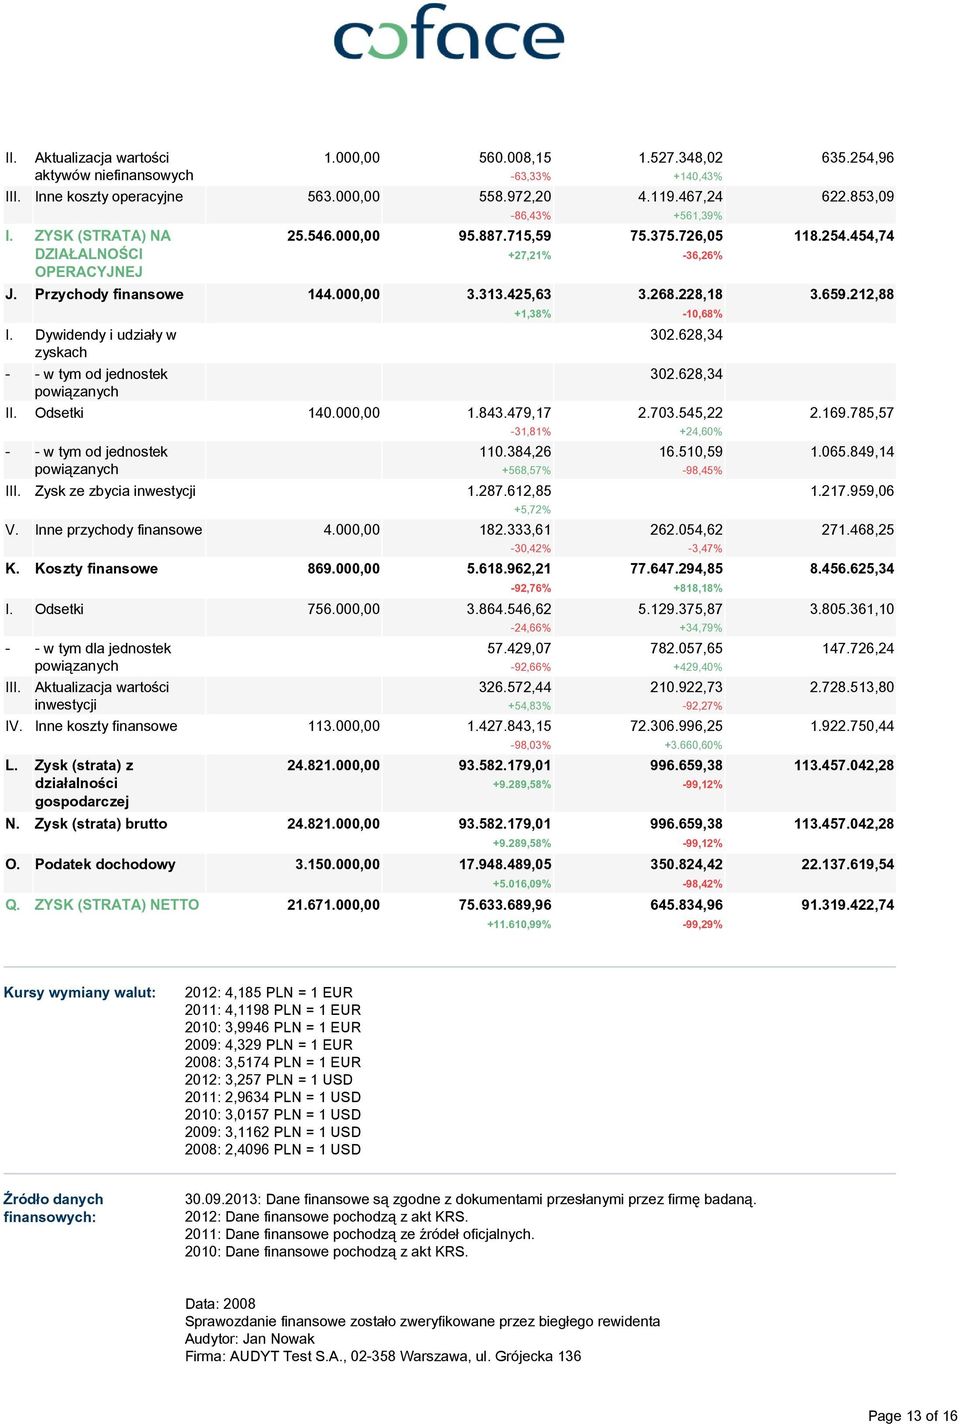Click the 'Aktualizacja wartości aktywów niefinansowych' label

coord(114,167)
